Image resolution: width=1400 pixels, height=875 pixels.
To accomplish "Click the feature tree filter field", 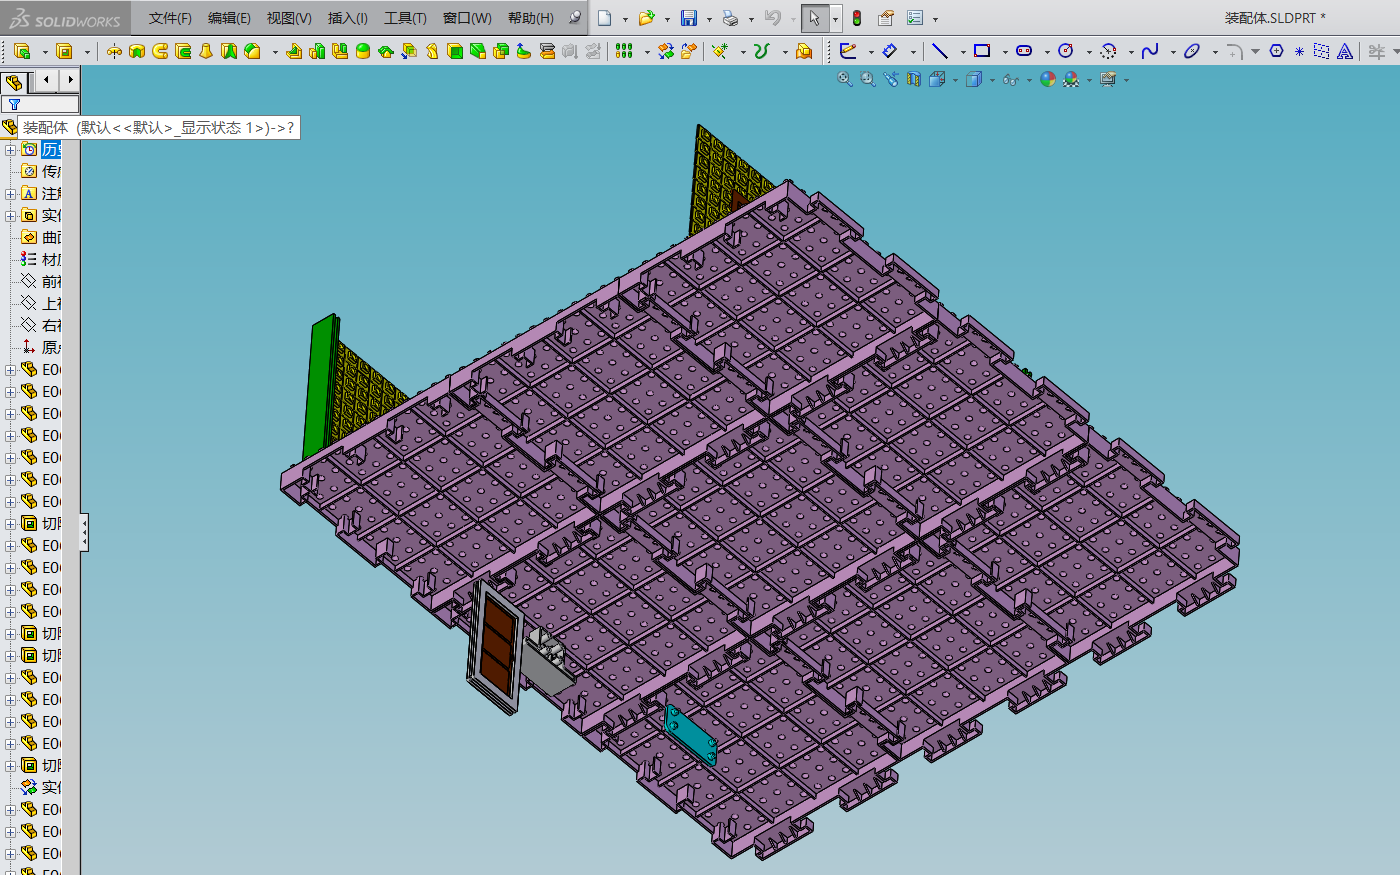I will (40, 104).
